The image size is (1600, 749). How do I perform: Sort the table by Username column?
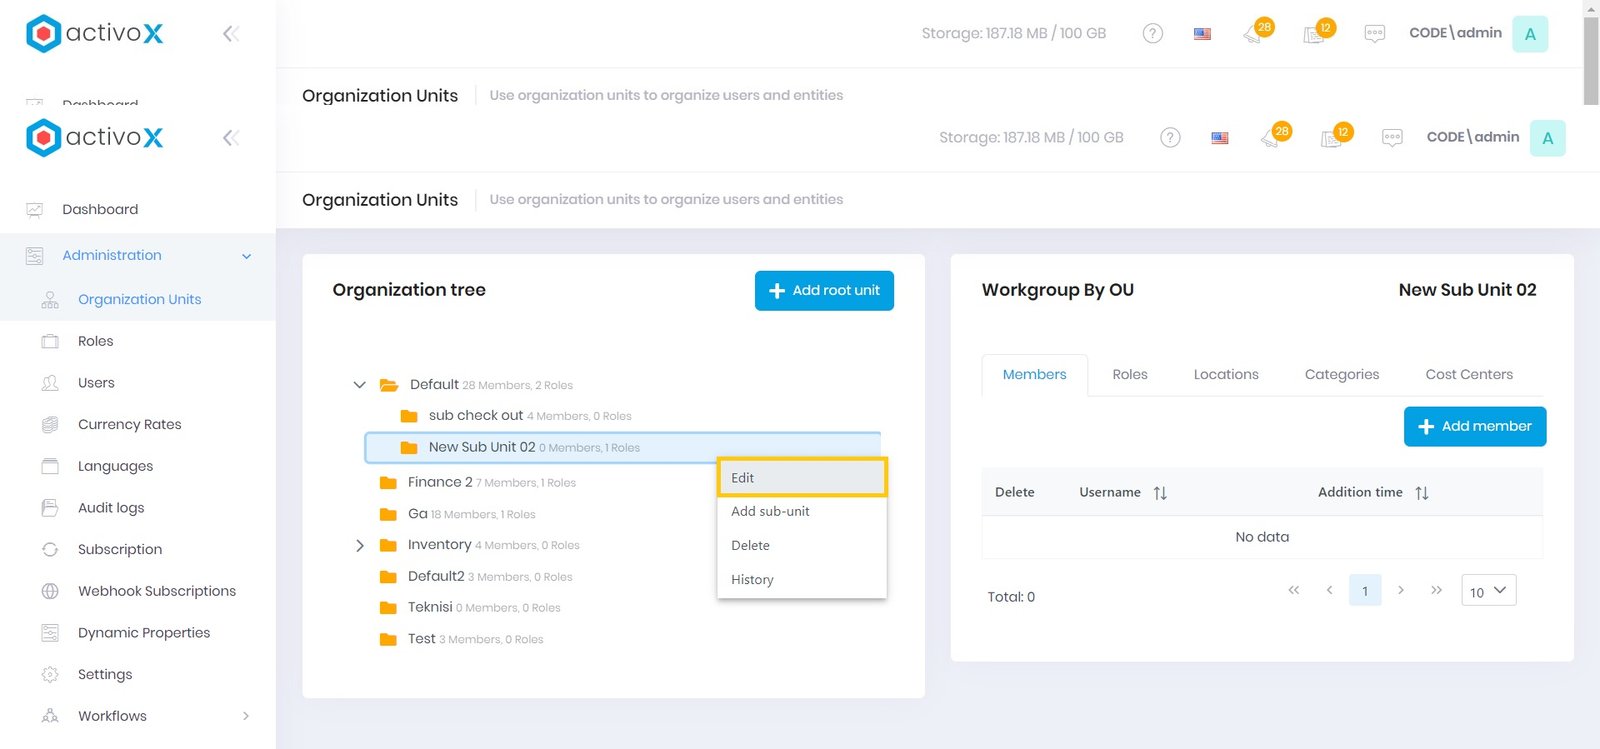pos(1160,493)
